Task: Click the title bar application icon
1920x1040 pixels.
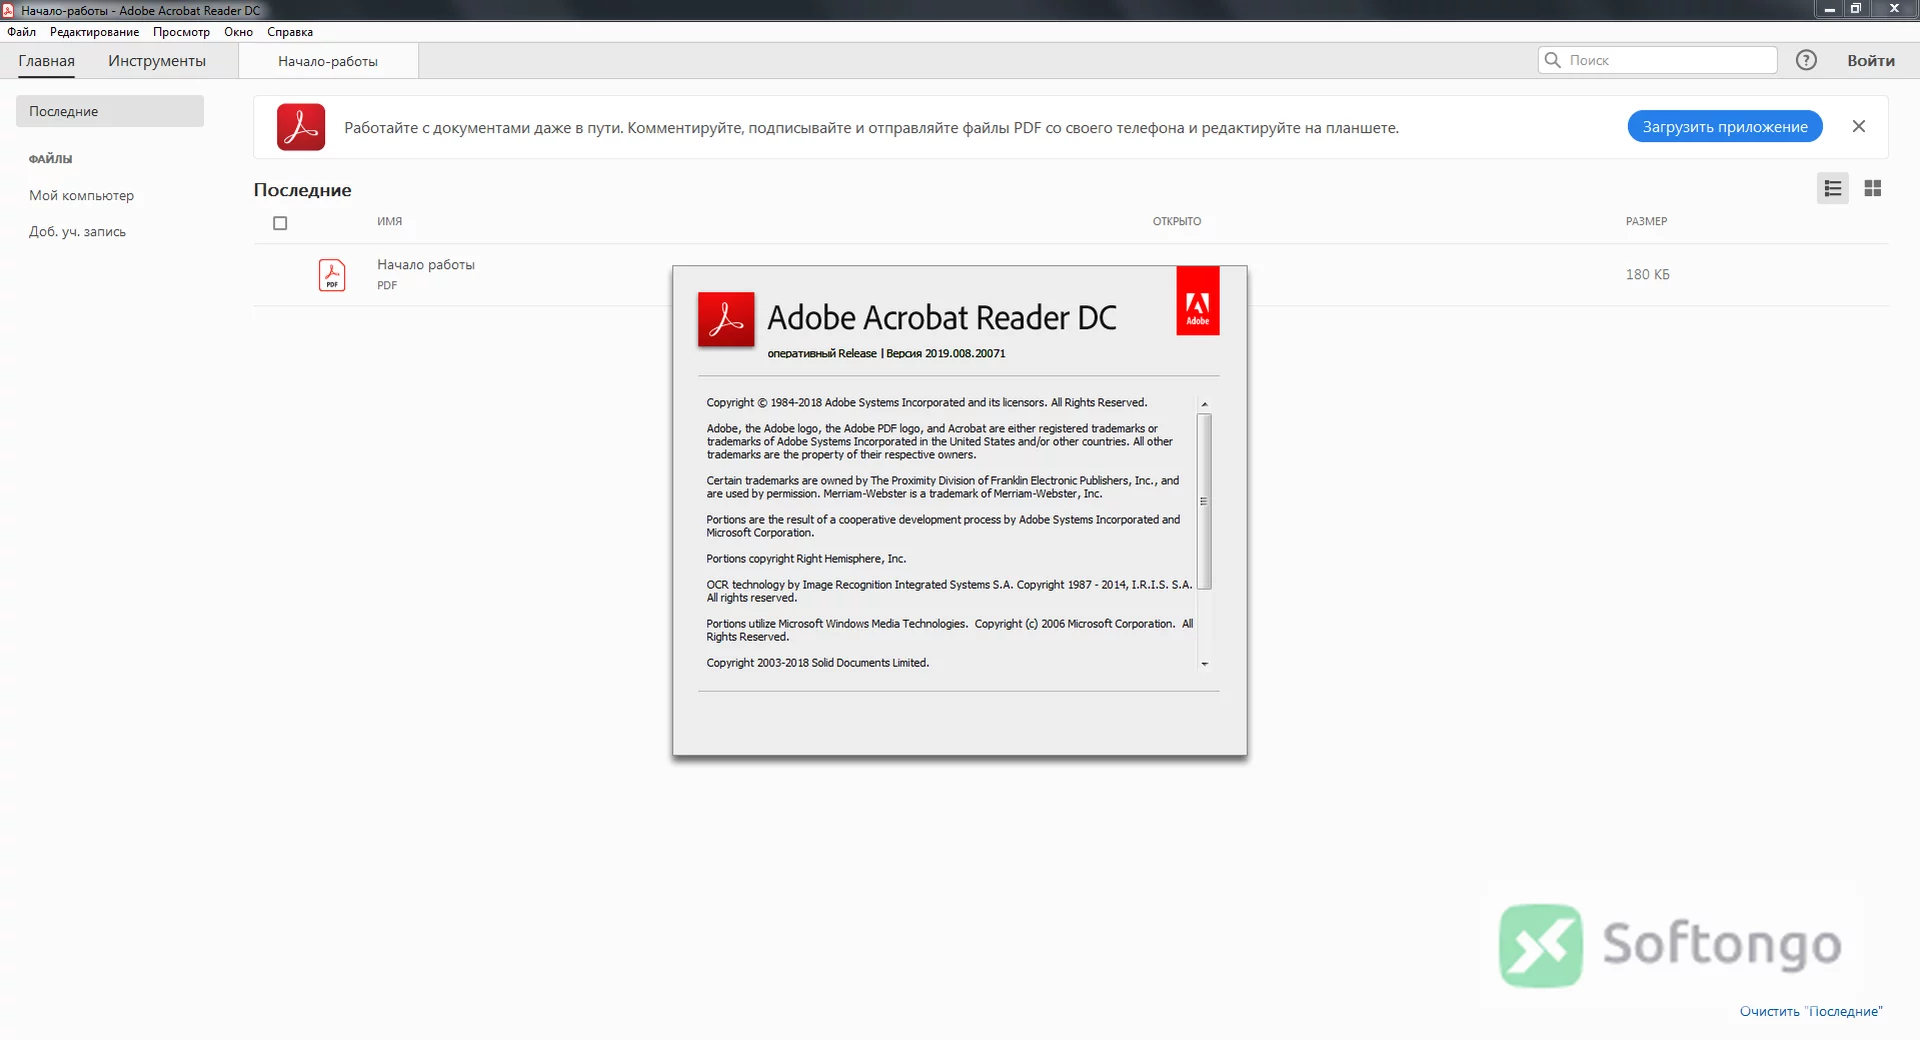Action: pyautogui.click(x=8, y=10)
